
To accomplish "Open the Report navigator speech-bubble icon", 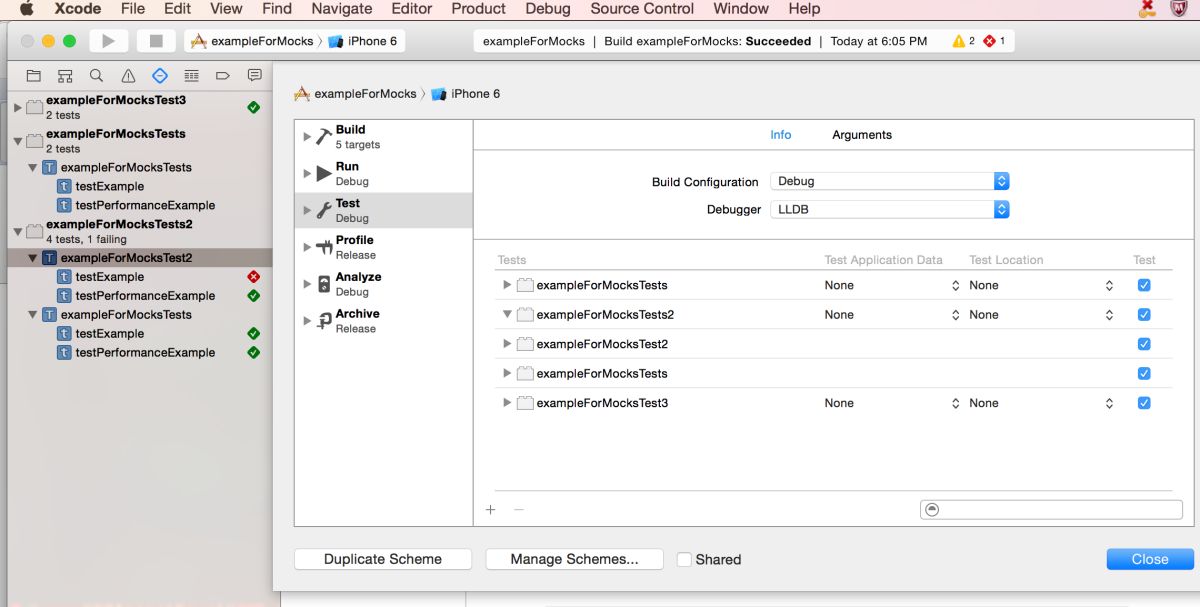I will [254, 75].
